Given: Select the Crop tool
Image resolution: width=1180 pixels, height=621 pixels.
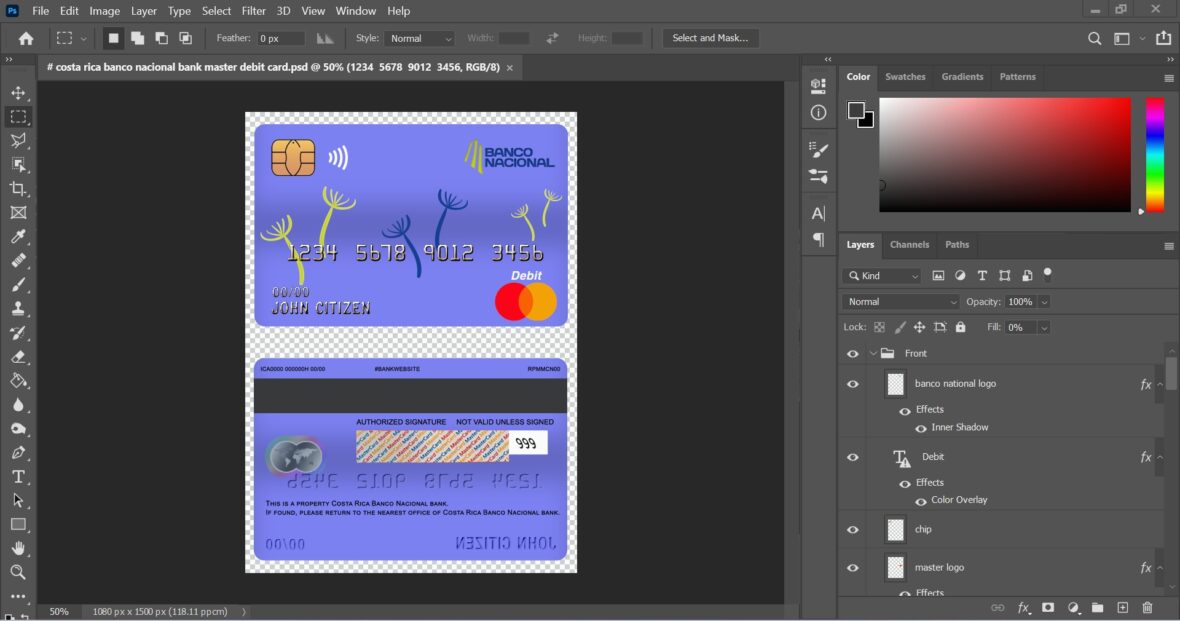Looking at the screenshot, I should 18,189.
